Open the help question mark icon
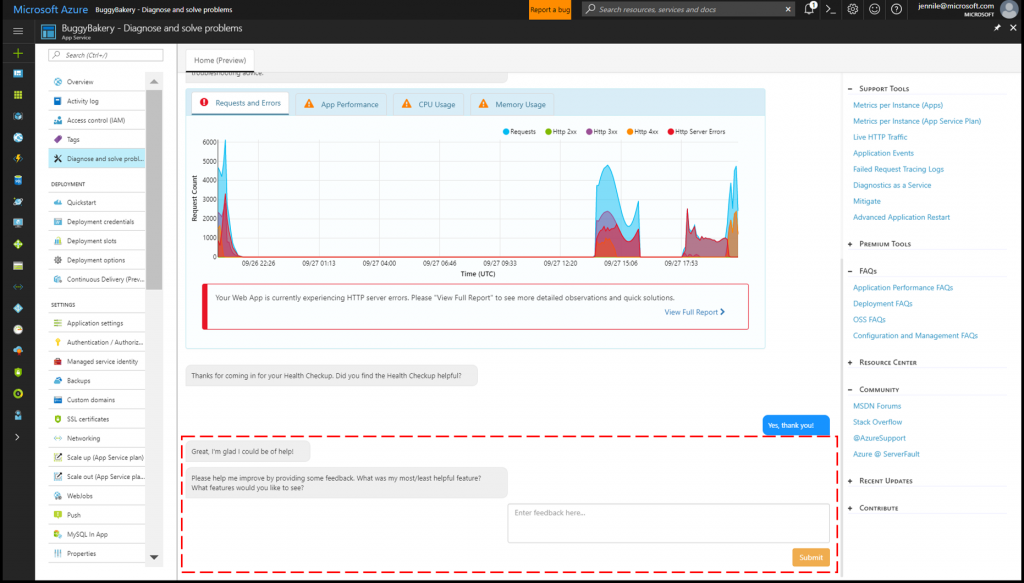 pyautogui.click(x=897, y=9)
